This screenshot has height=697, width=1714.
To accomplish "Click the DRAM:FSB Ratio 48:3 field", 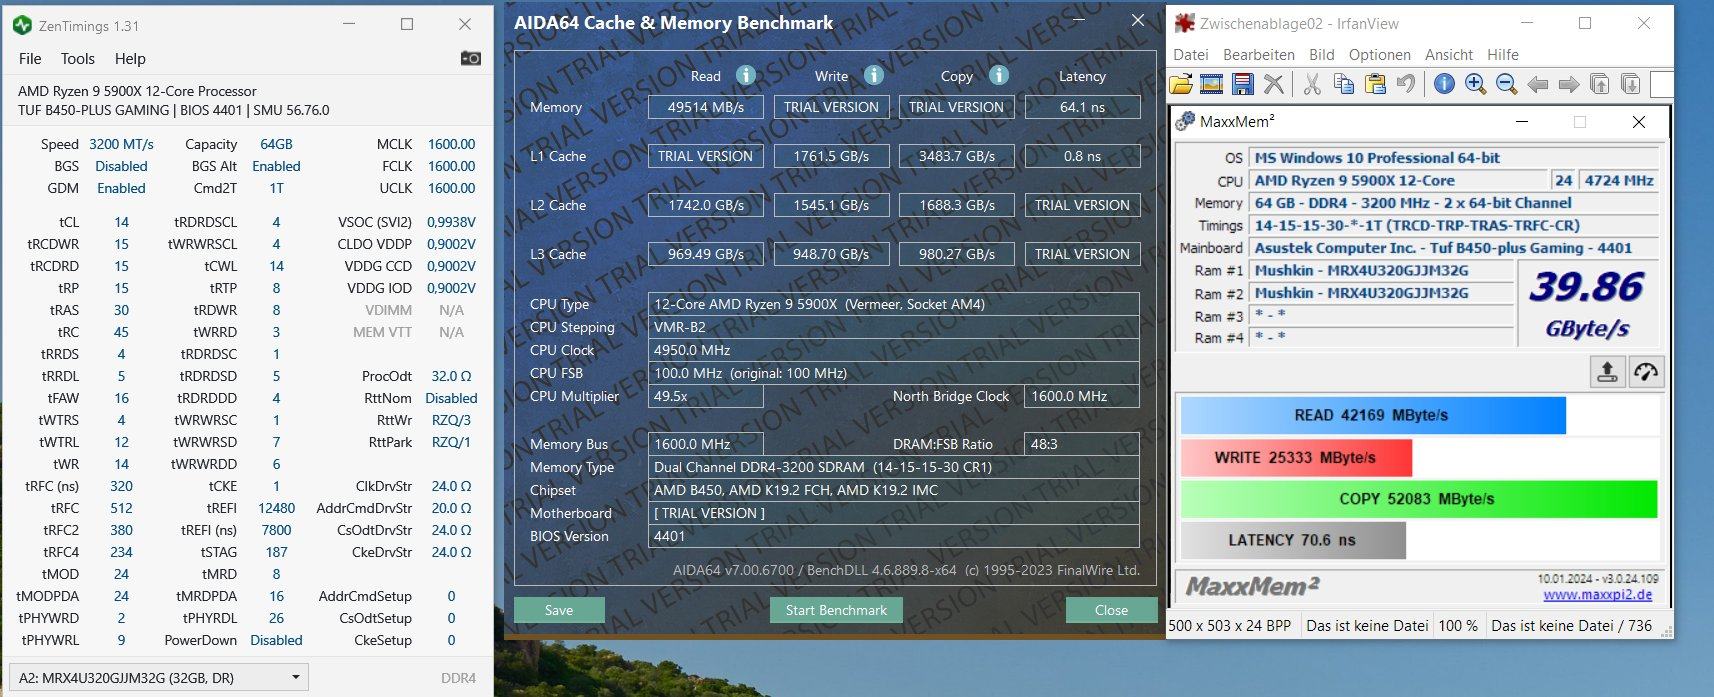I will 1082,444.
